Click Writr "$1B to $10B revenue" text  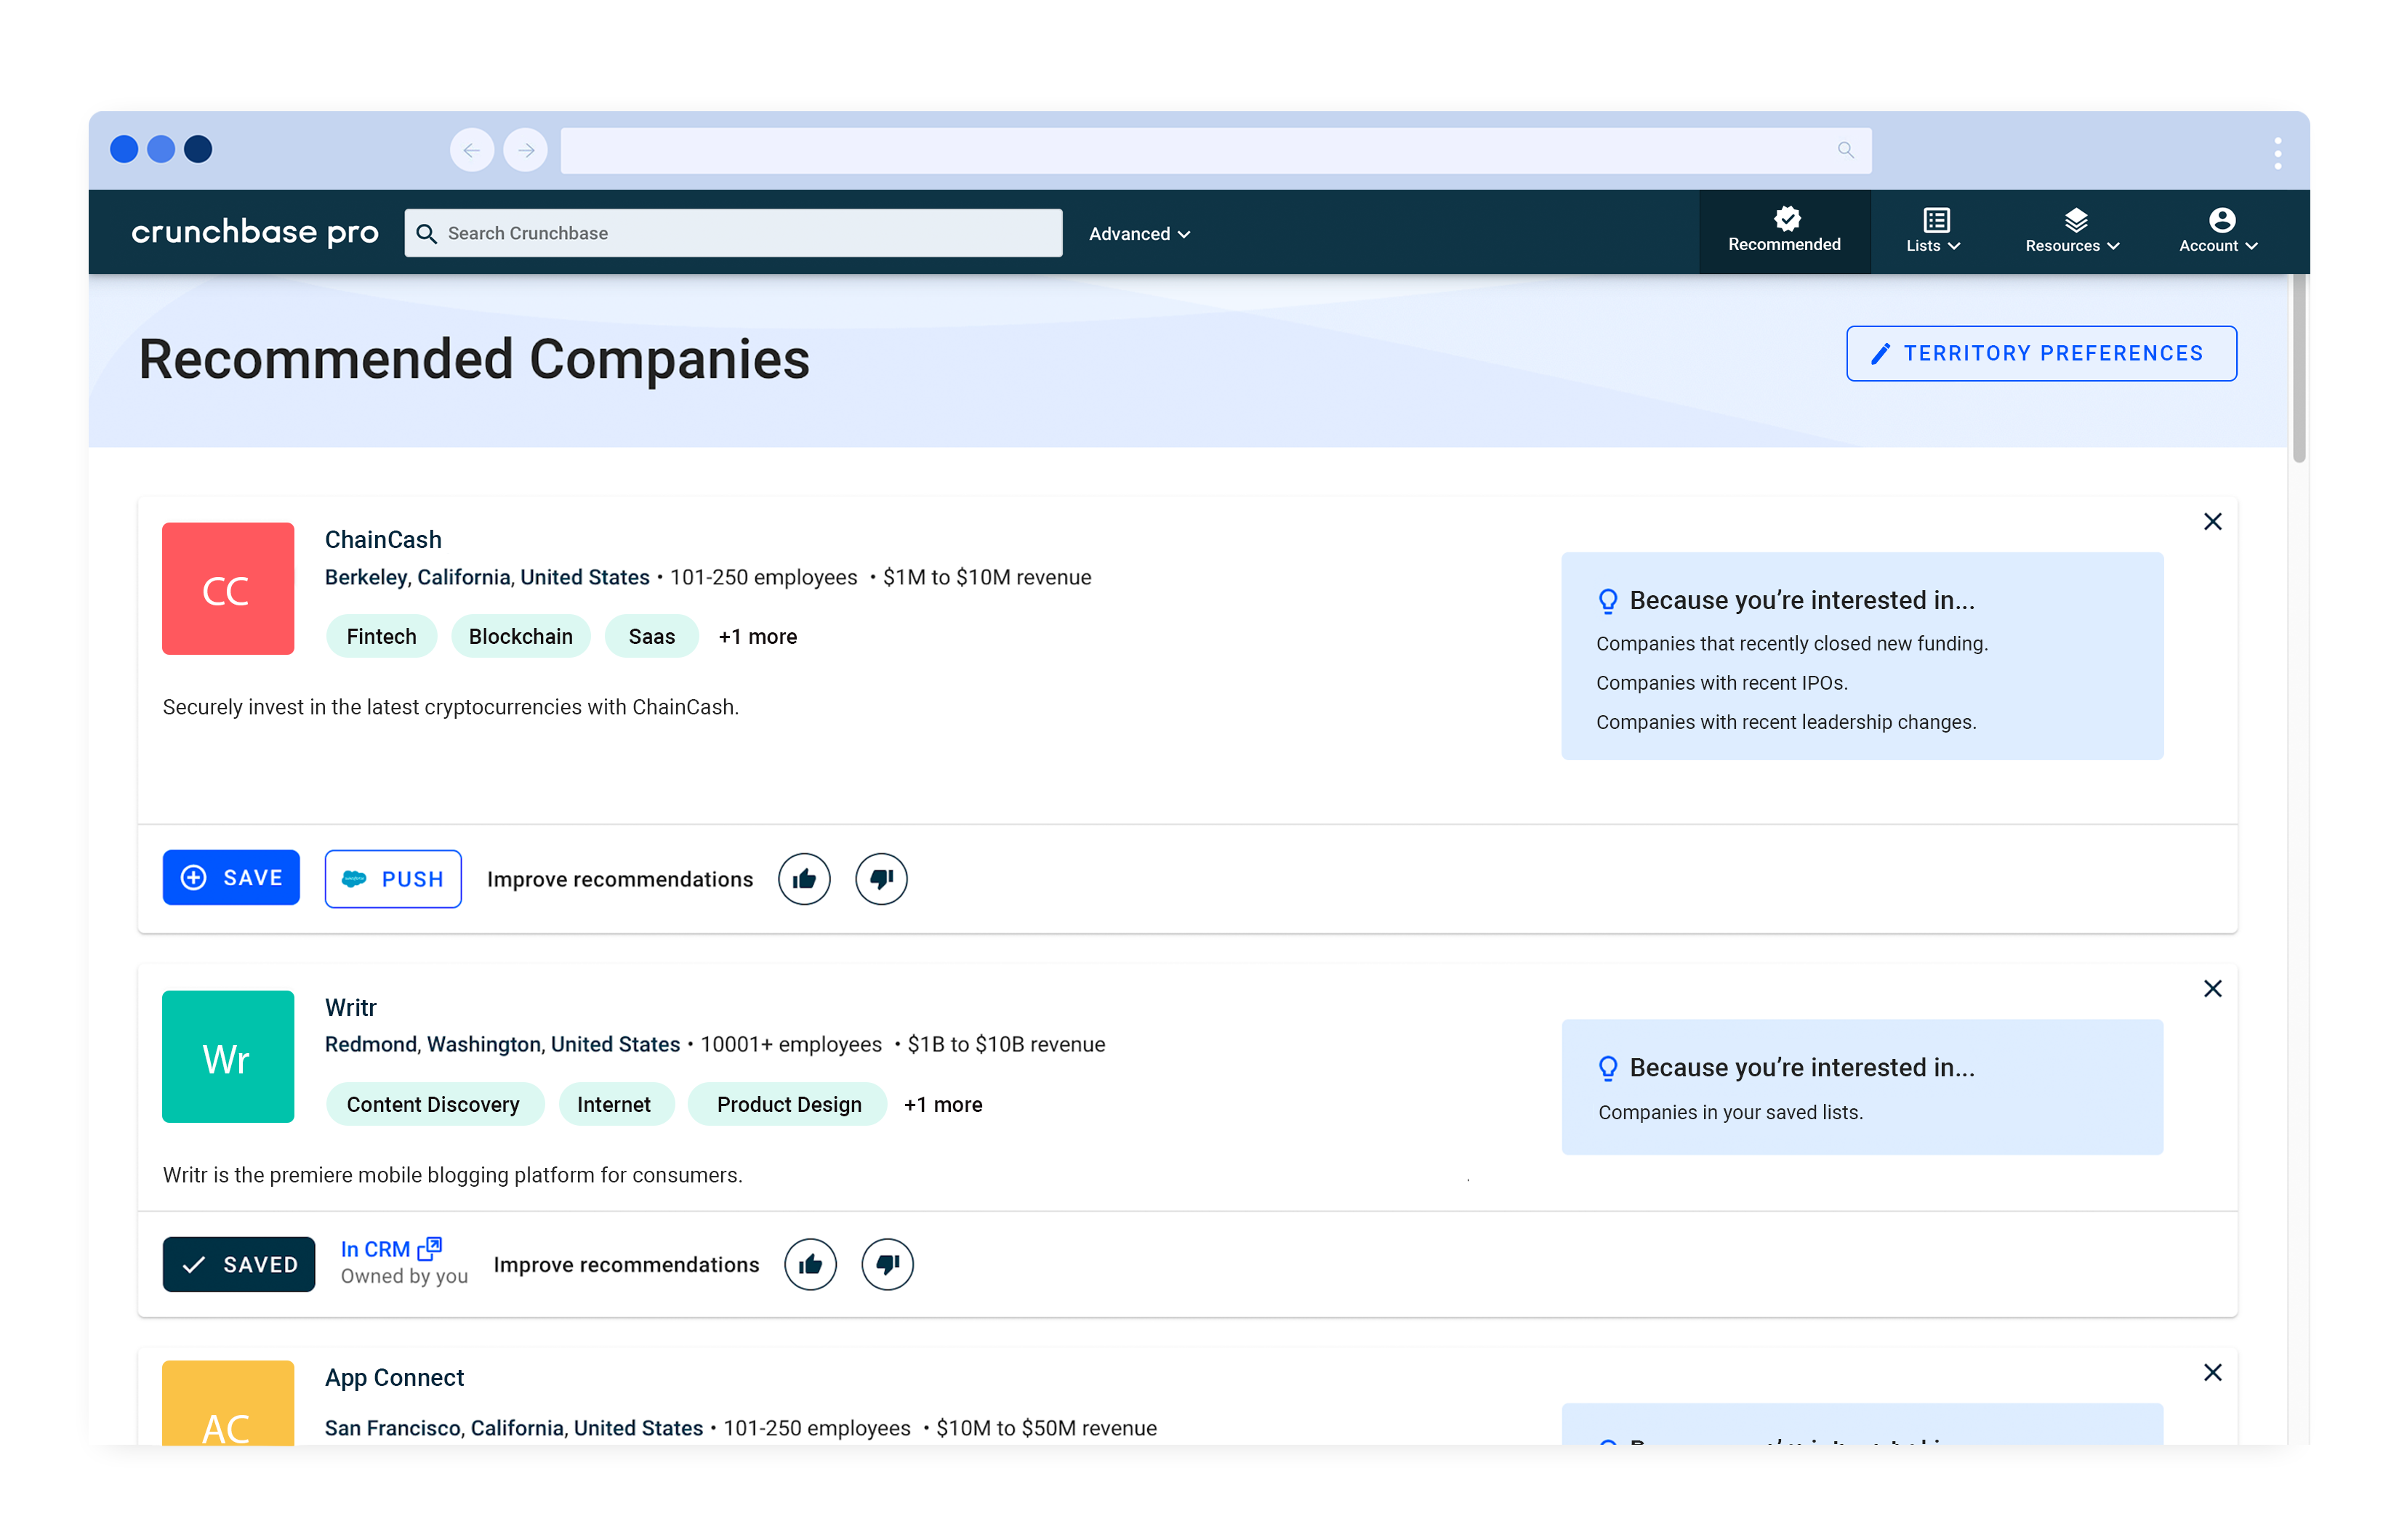tap(1006, 1044)
